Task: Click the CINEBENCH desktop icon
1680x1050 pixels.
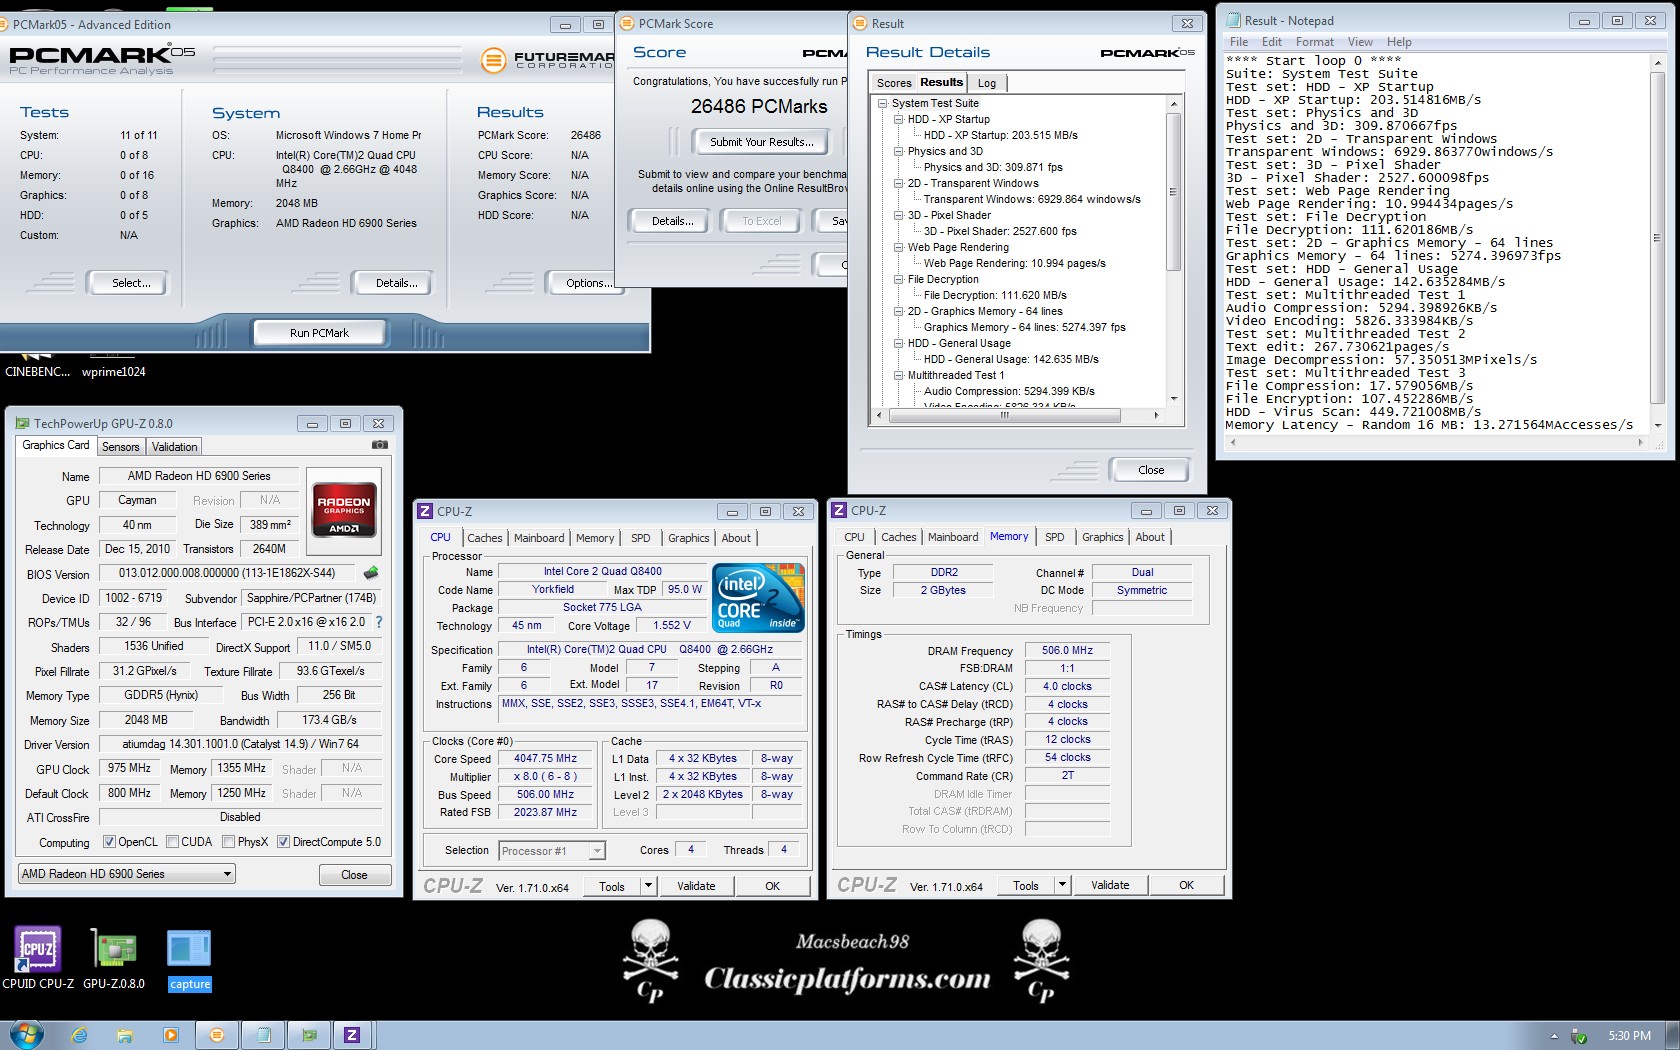Action: [37, 366]
